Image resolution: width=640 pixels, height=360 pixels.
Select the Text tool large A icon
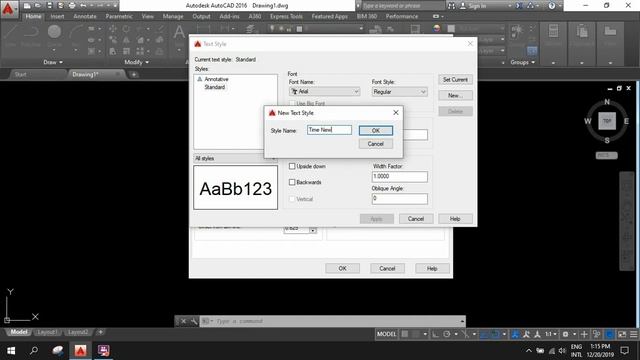point(179,32)
